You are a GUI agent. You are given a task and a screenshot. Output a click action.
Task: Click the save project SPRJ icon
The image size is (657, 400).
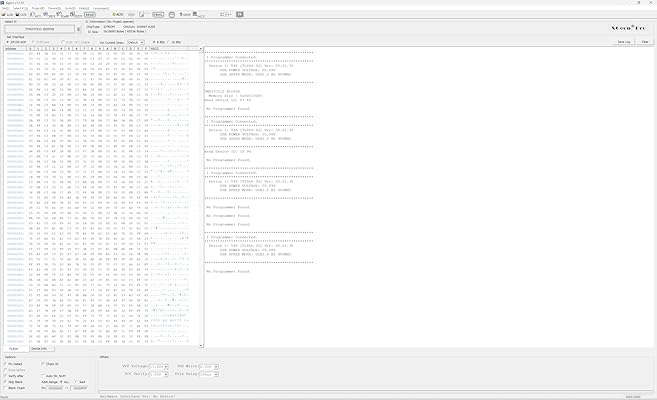pos(49,15)
